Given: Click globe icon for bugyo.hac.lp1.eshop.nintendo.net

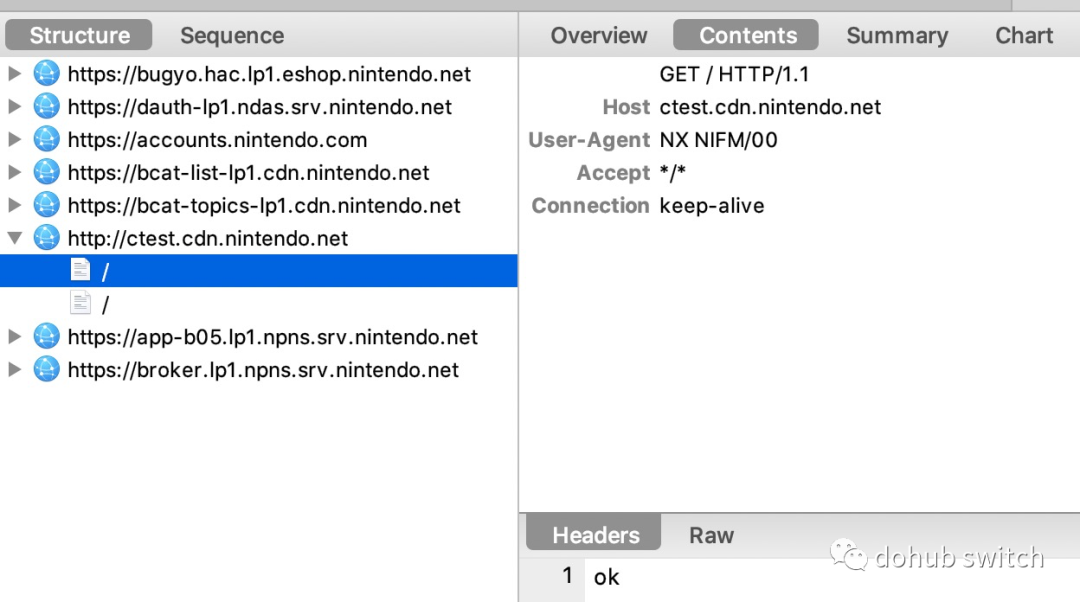Looking at the screenshot, I should click(x=46, y=74).
